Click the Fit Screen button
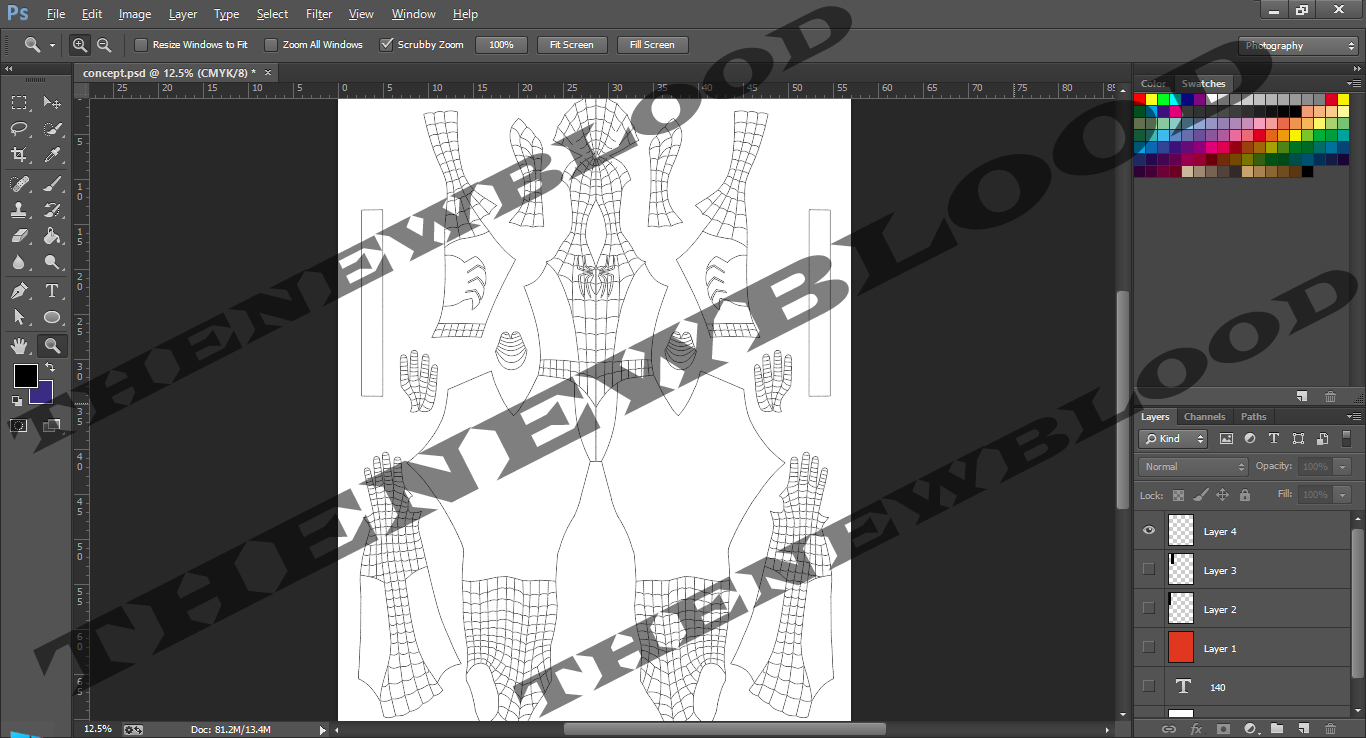The image size is (1366, 738). click(572, 45)
